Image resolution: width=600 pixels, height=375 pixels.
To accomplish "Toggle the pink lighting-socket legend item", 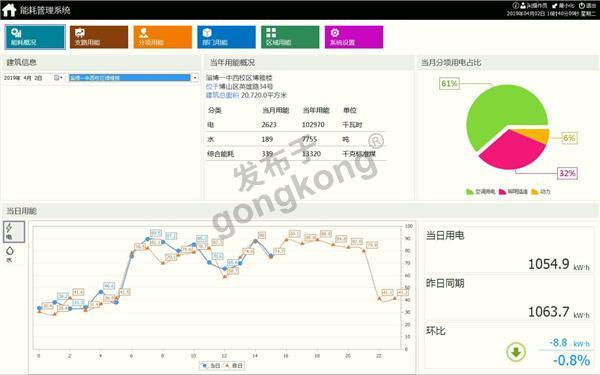I will point(514,191).
